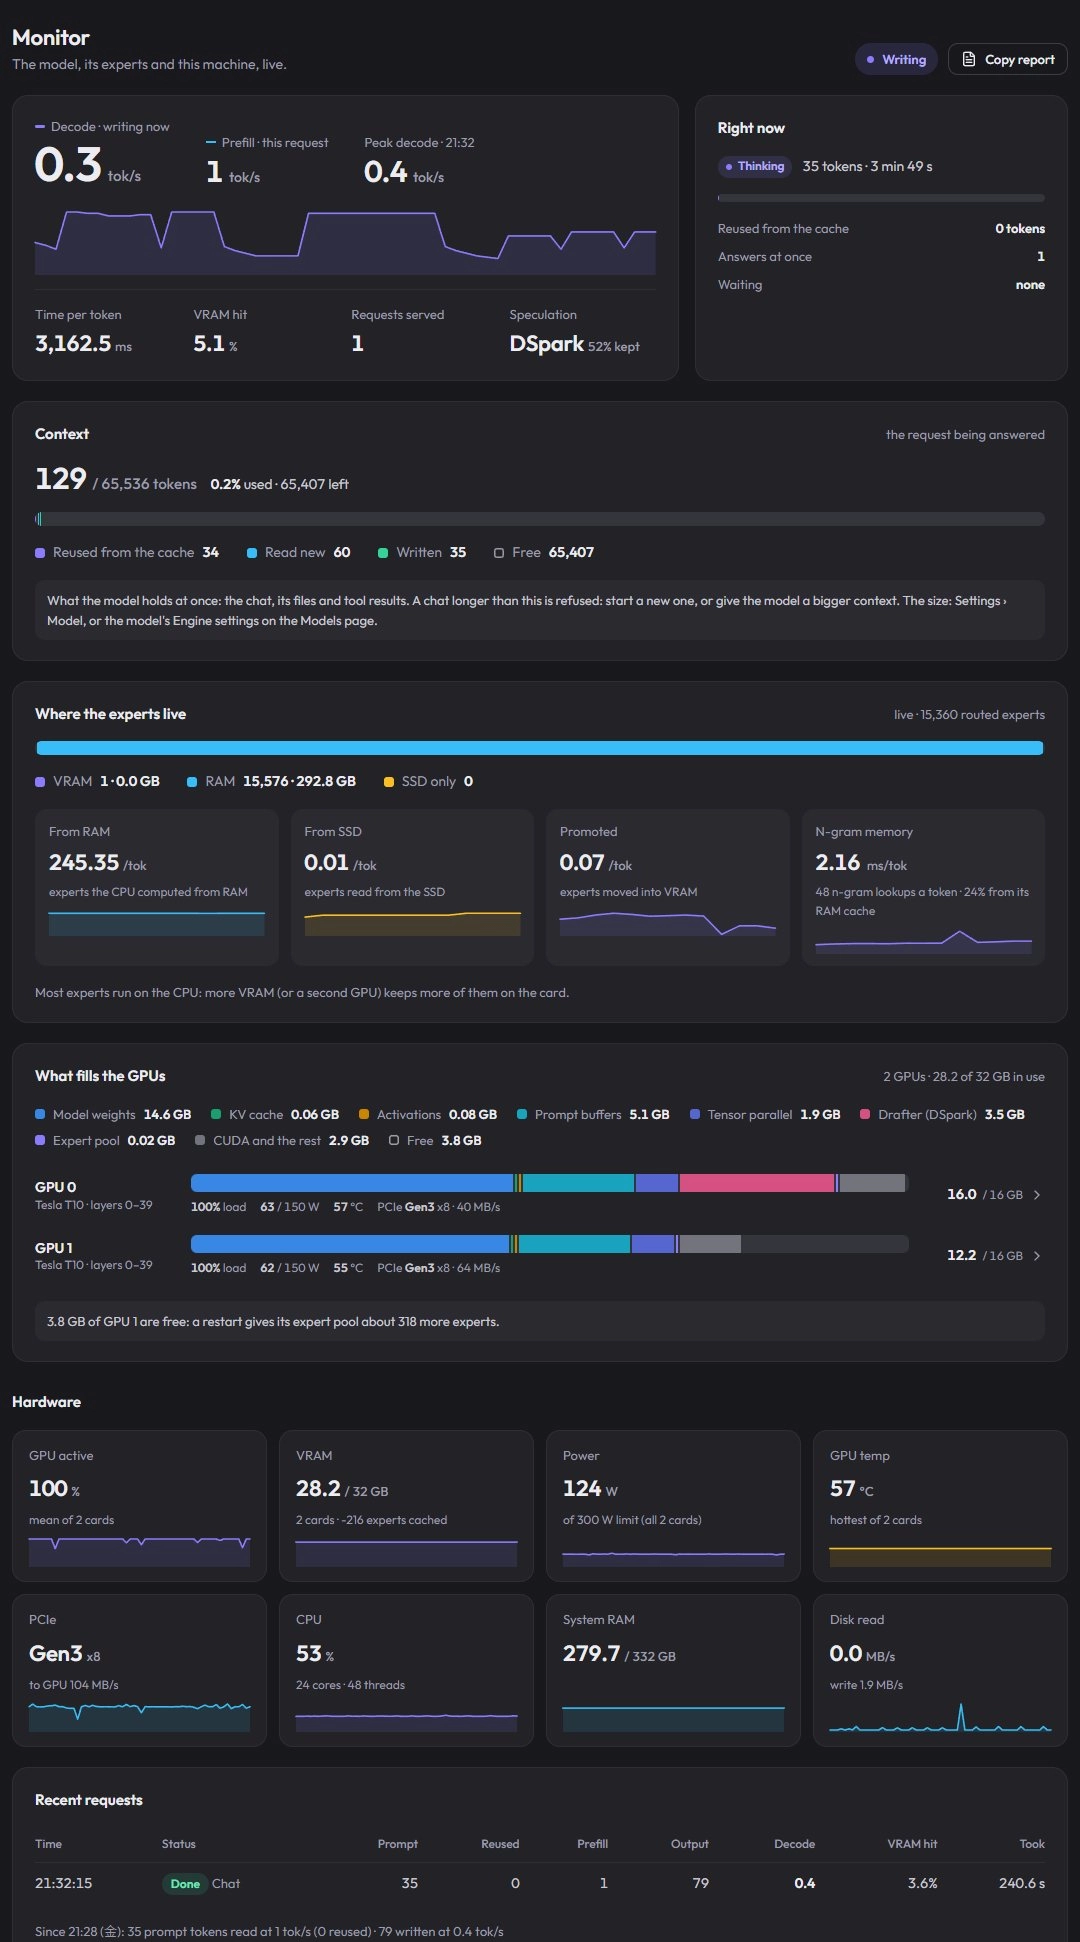Click the Expert pool purple legend swatch
Screen dimensions: 1080x1942
[x=40, y=1140]
